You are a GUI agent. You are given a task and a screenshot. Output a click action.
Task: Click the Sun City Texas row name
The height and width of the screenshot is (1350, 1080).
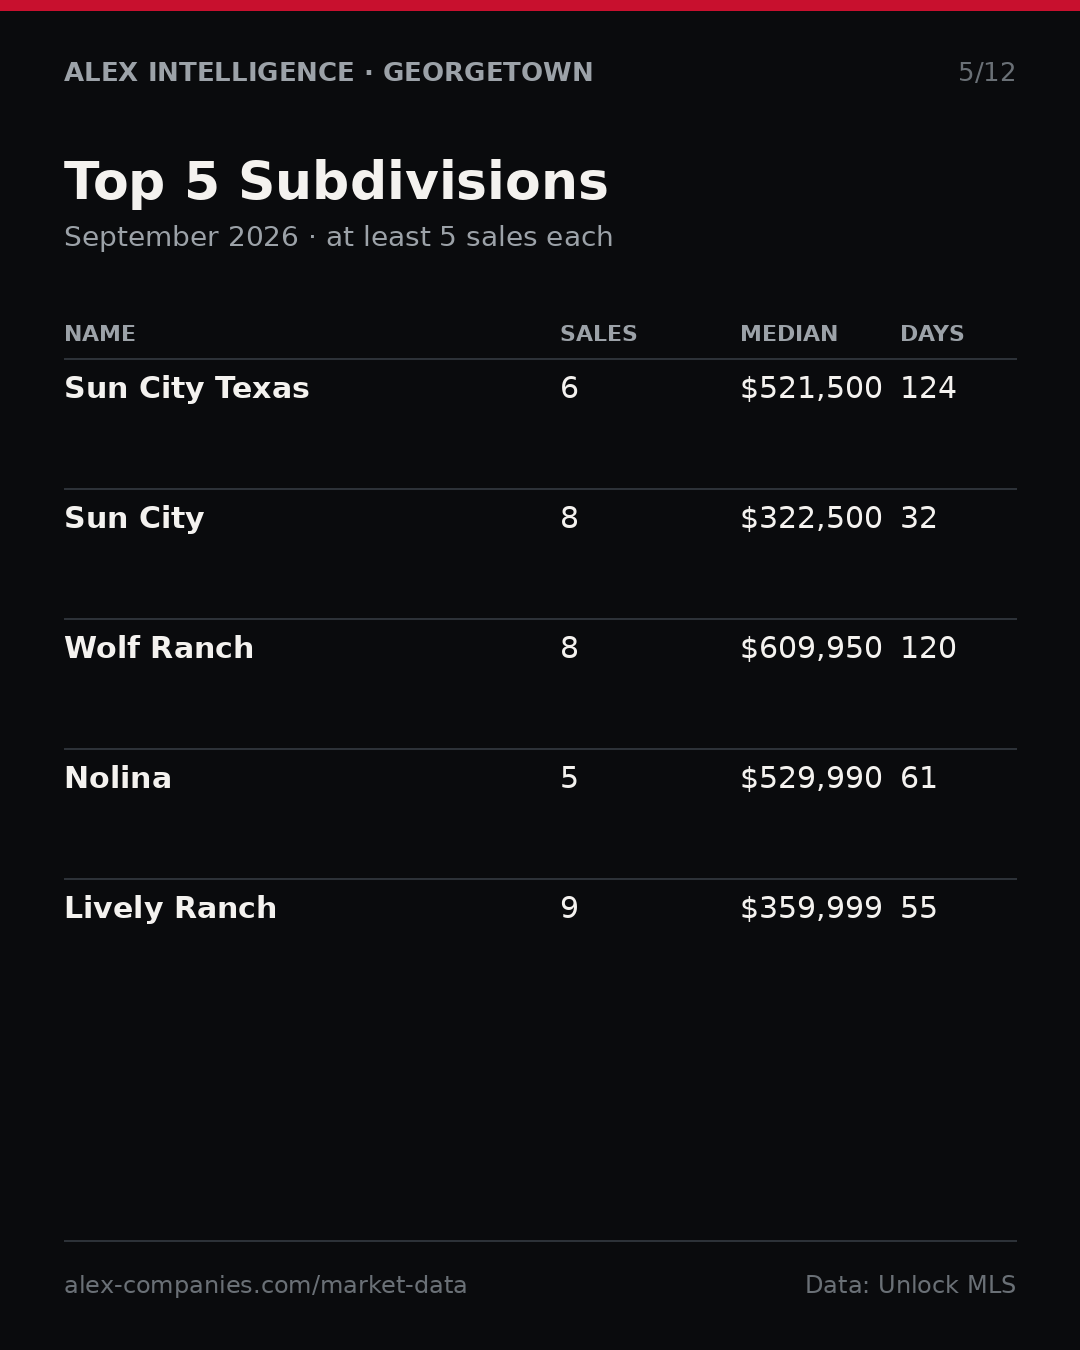(x=187, y=389)
